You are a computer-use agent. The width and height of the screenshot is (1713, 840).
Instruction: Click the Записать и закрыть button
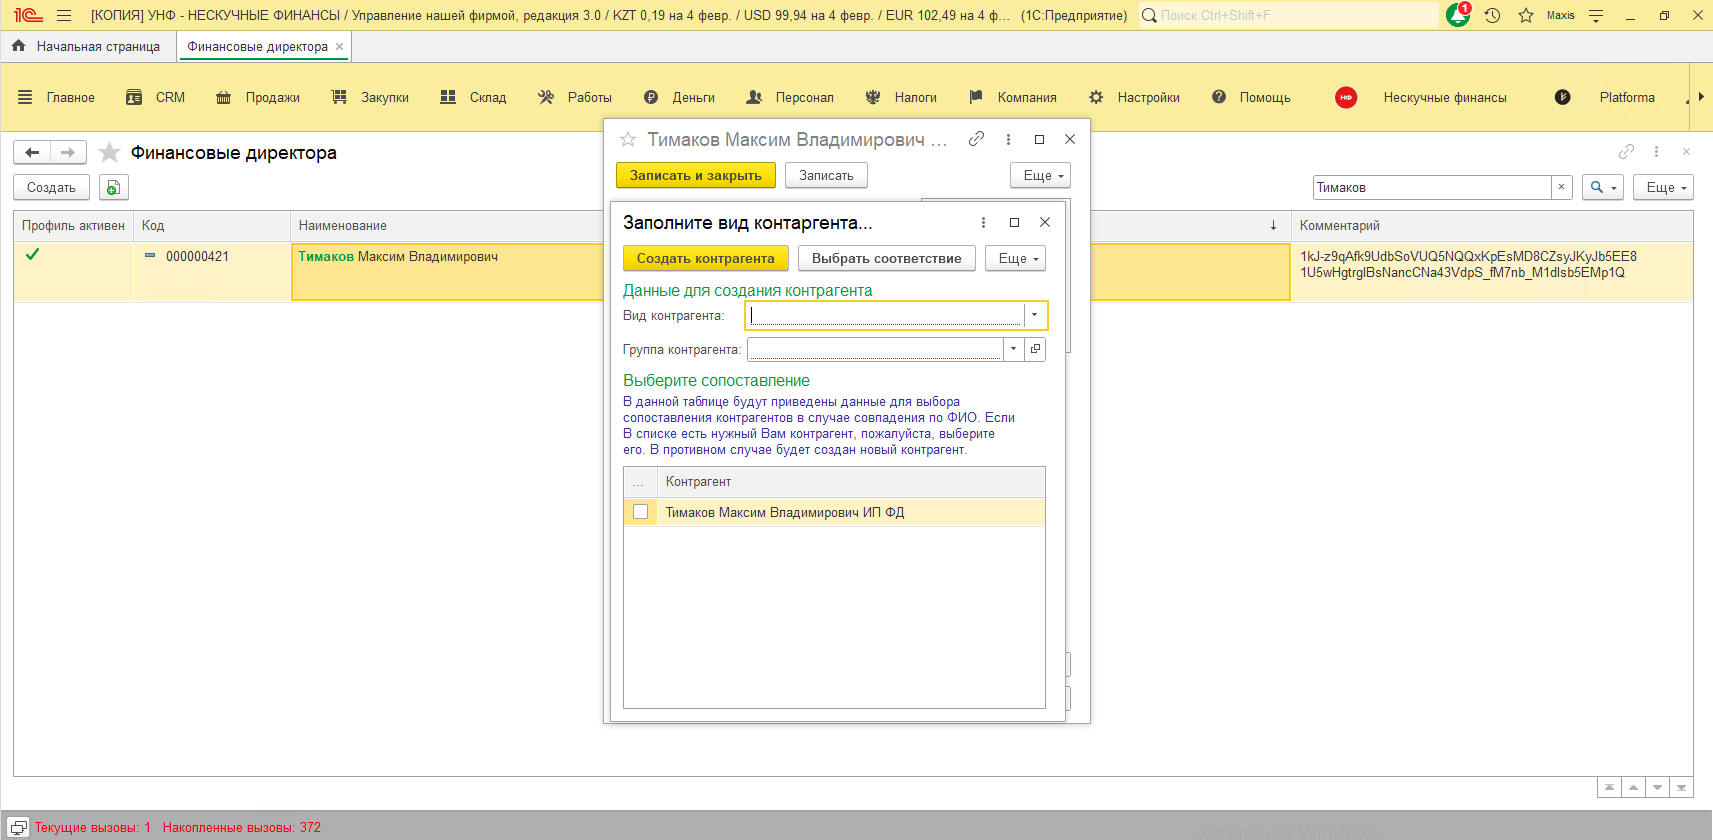[695, 175]
